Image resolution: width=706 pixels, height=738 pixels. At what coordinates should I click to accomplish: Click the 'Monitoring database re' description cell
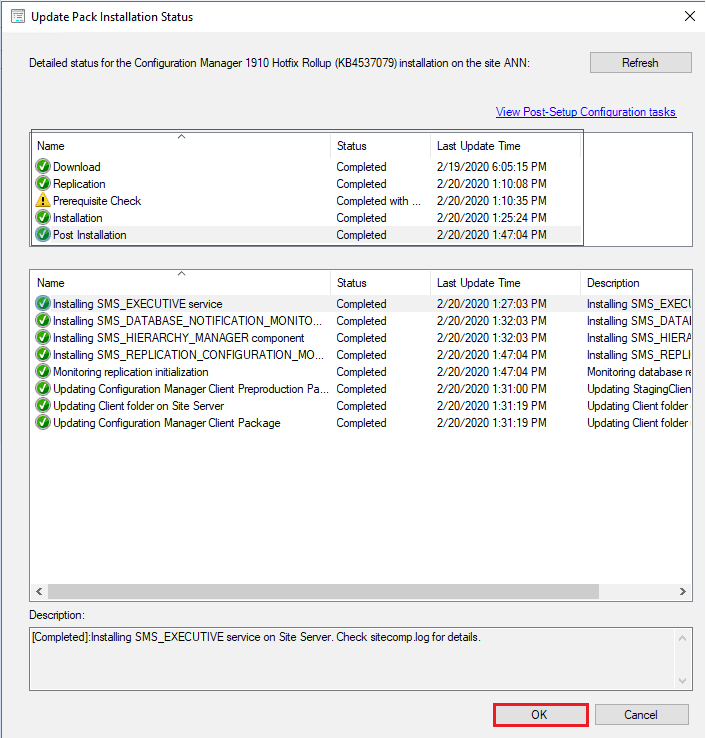click(639, 372)
